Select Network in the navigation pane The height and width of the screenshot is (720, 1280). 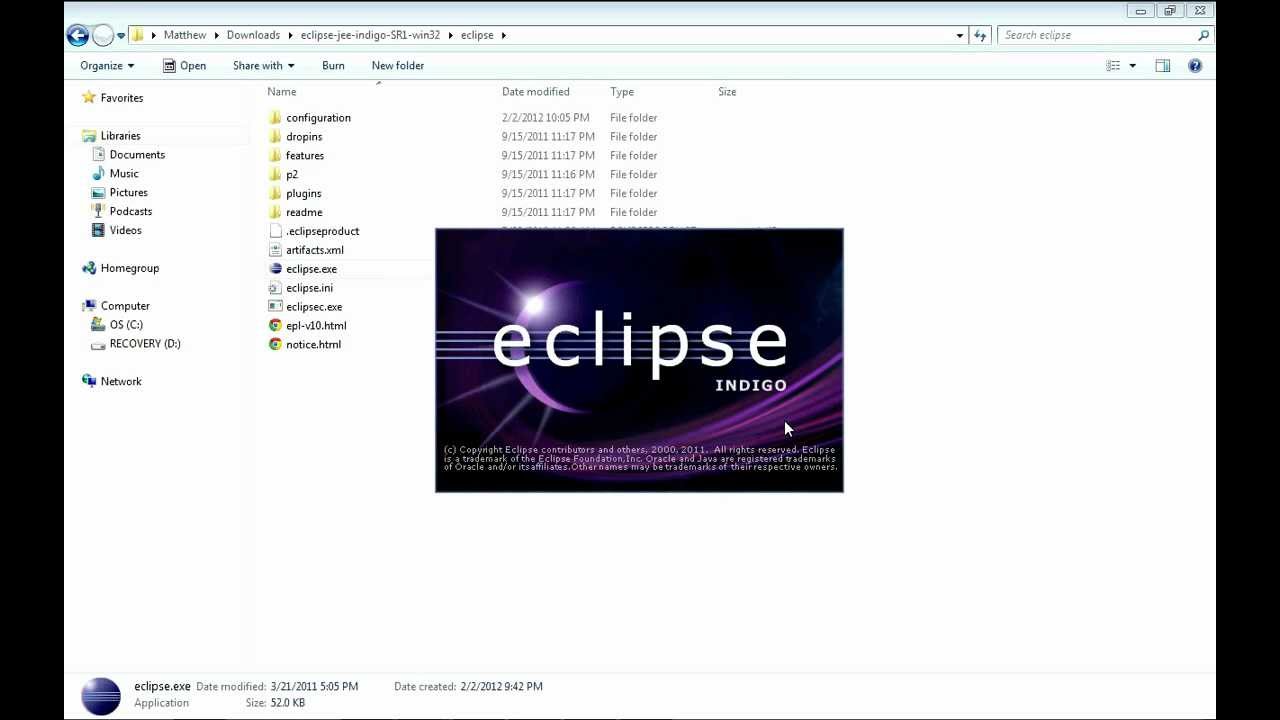[x=121, y=382]
